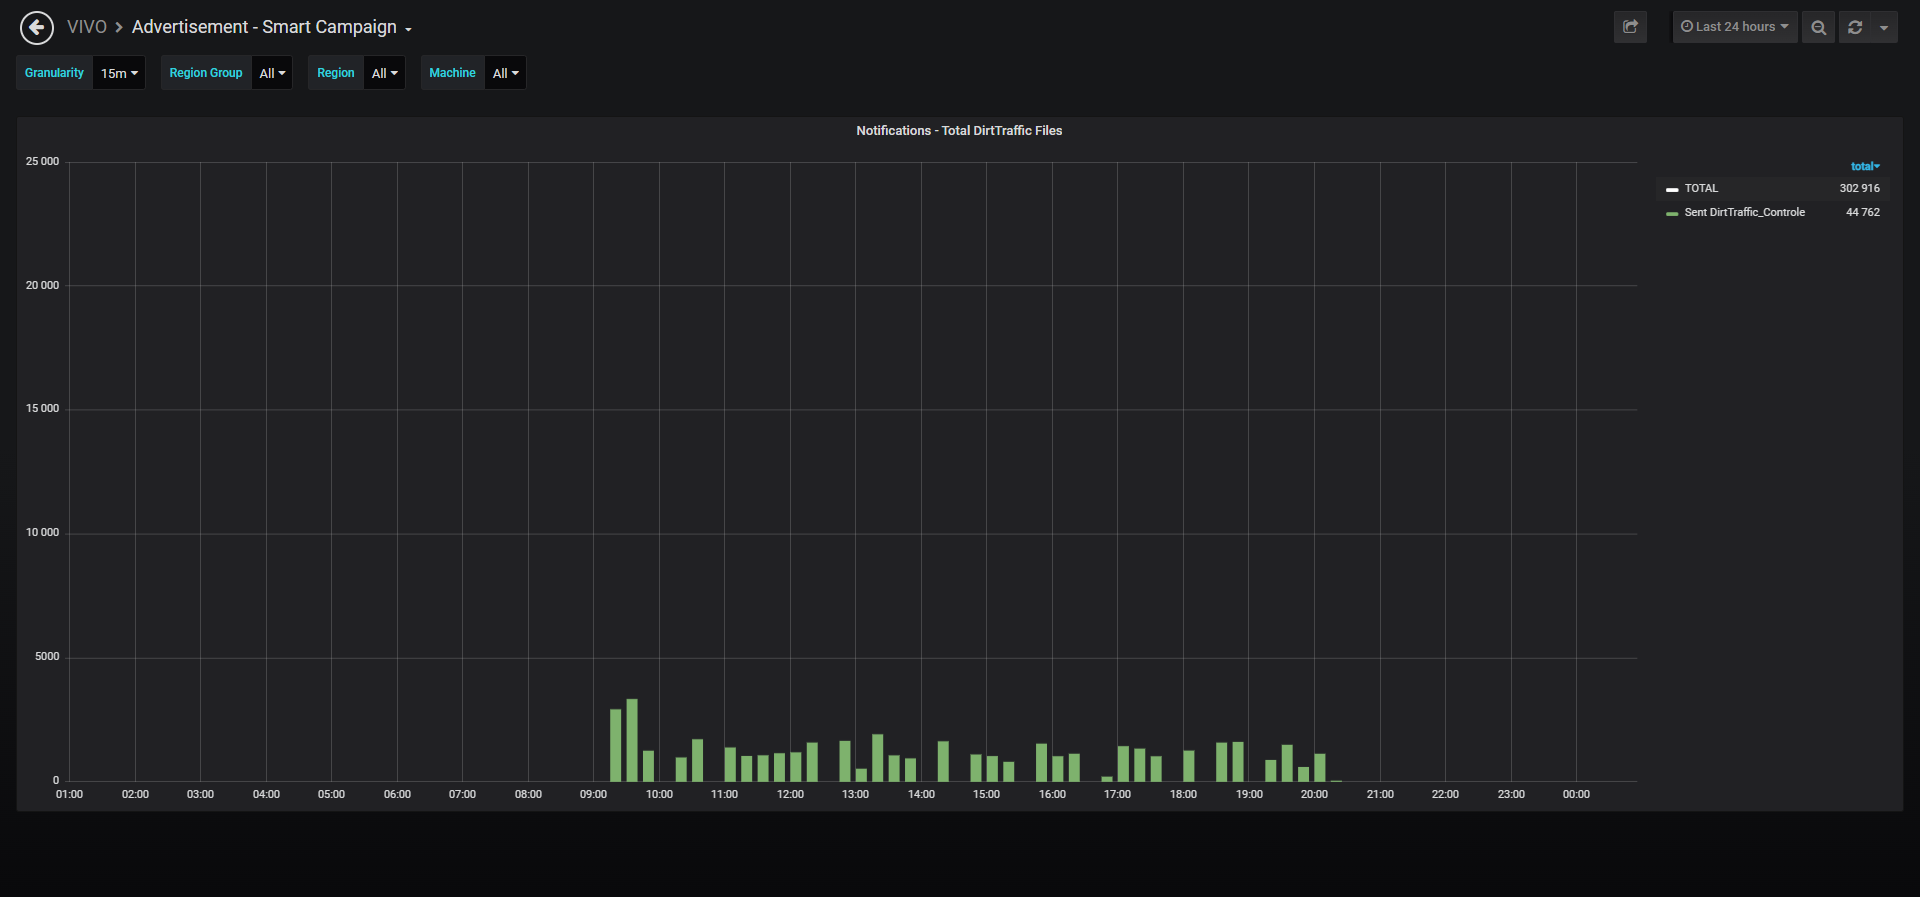Sort legend by the total column header

1865,166
